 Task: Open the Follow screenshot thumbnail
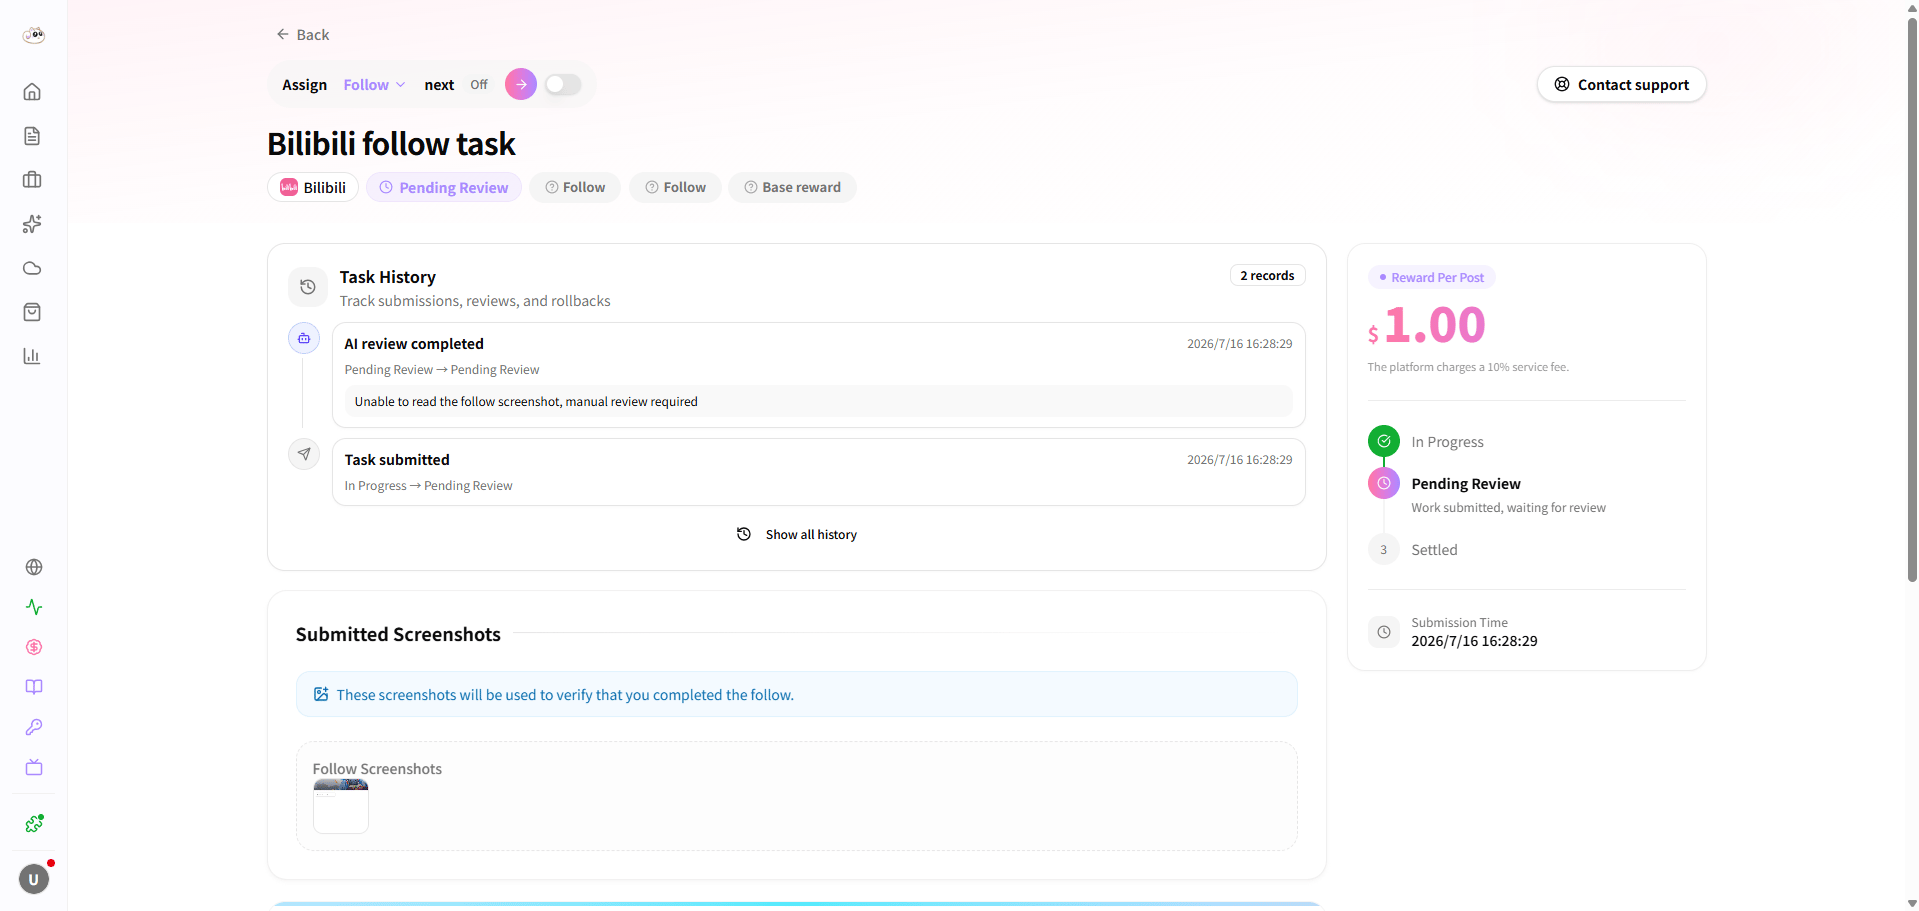341,807
